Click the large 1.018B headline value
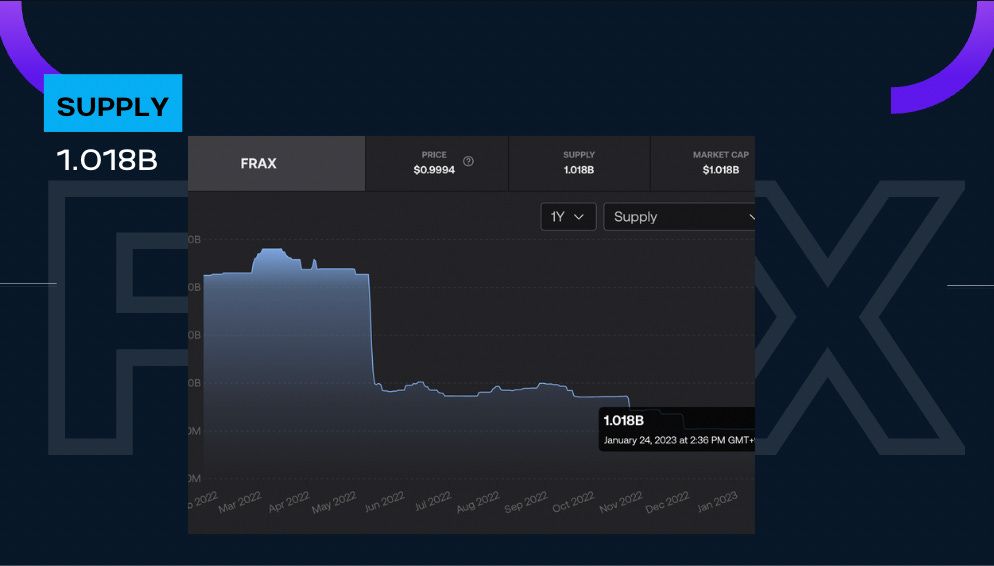 click(x=108, y=160)
